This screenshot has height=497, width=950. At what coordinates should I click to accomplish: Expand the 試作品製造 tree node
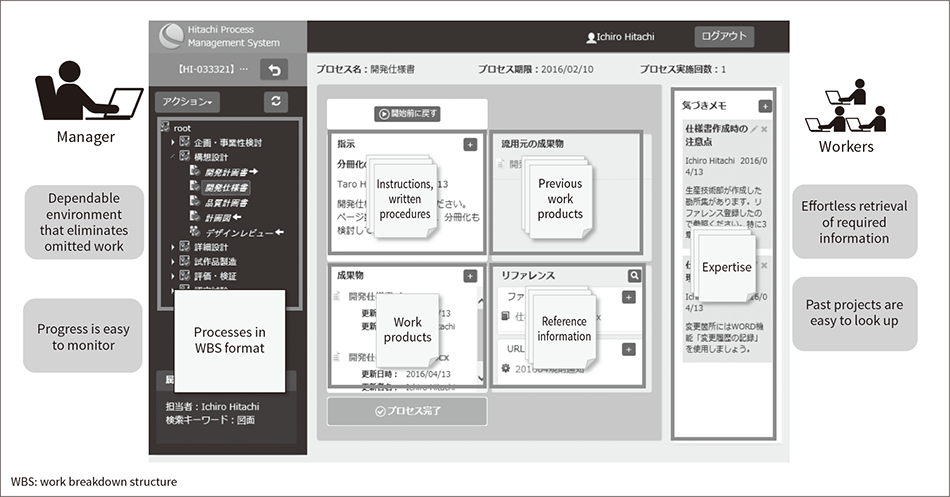pyautogui.click(x=172, y=262)
